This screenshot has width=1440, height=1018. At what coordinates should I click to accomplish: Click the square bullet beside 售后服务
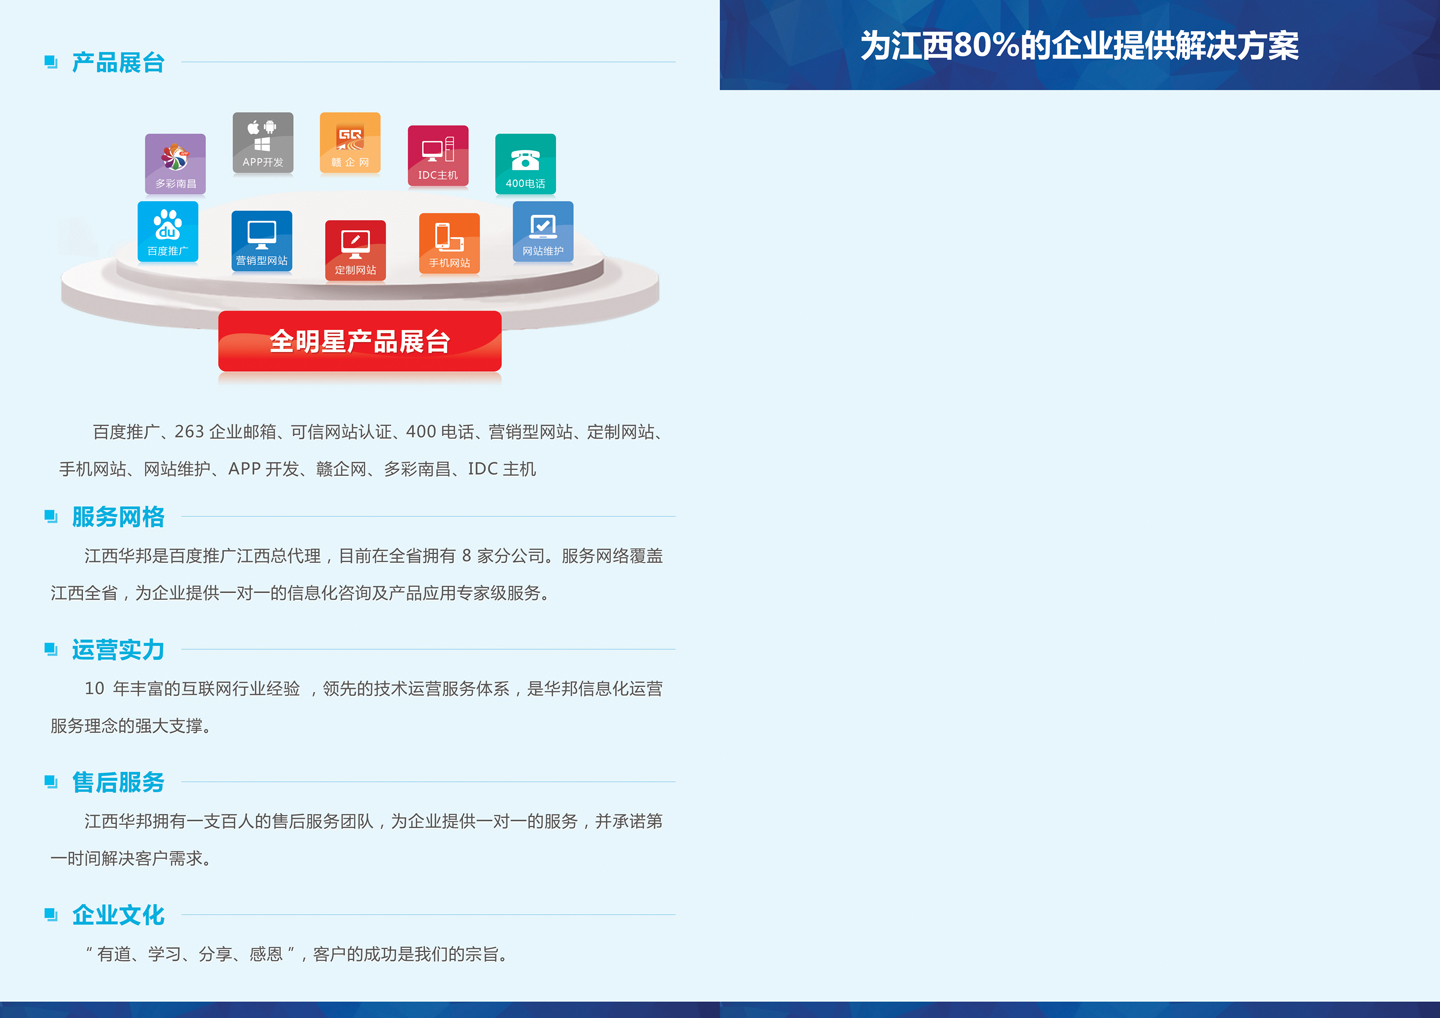(x=51, y=782)
